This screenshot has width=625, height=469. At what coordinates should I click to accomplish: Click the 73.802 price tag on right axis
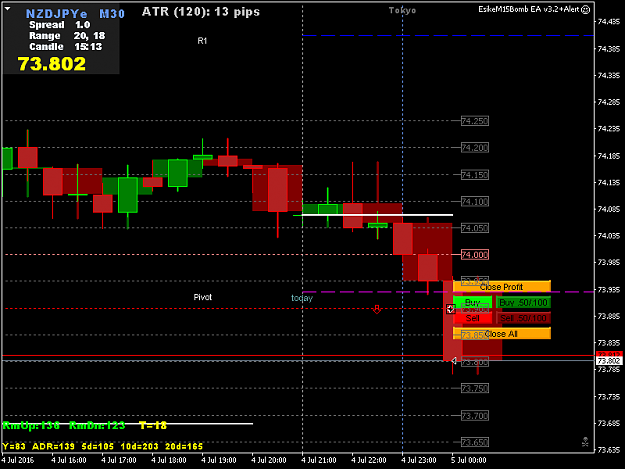click(609, 361)
